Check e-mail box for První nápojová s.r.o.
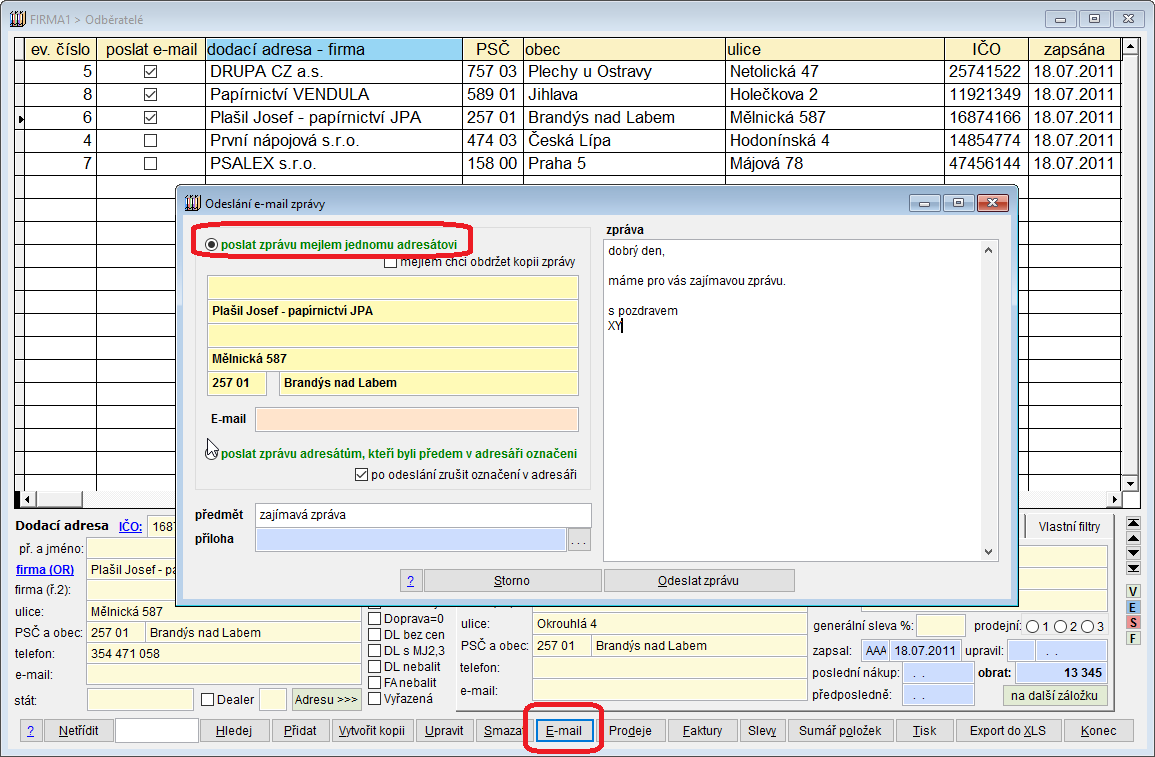The width and height of the screenshot is (1155, 757). point(151,140)
